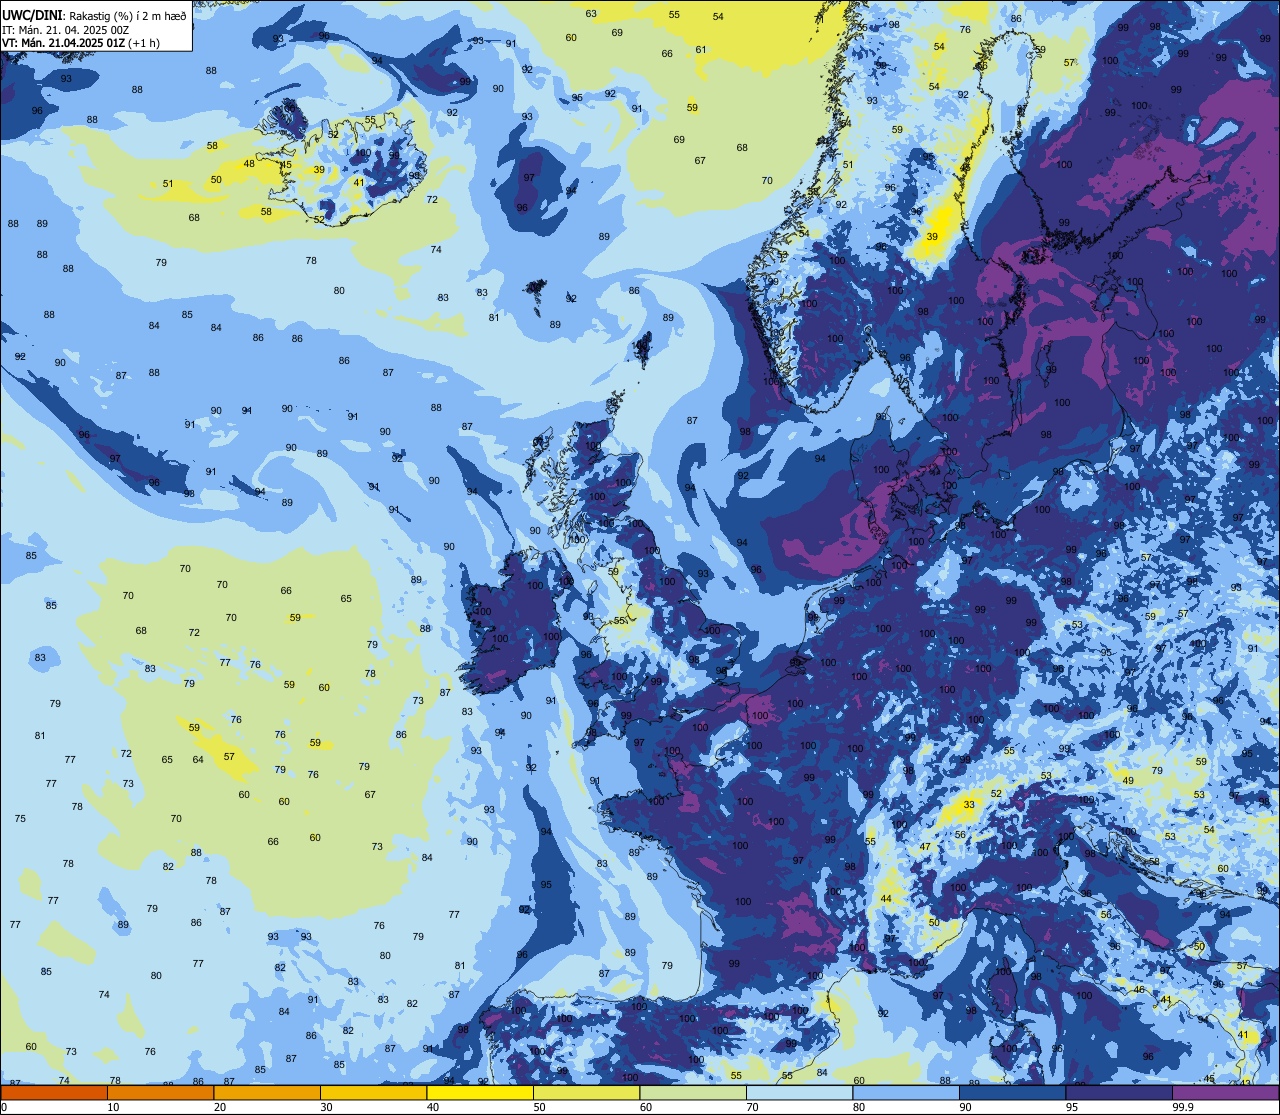Click the 0–10 dark orange legend swatch
Viewport: 1280px width, 1115px height.
(54, 1093)
